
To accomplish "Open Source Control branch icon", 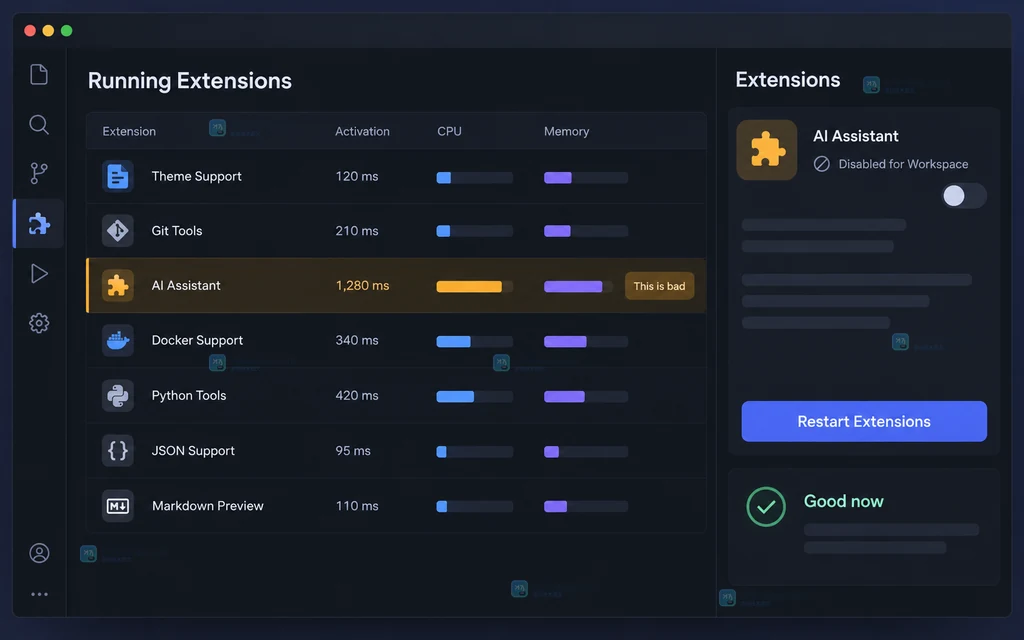I will [x=39, y=173].
